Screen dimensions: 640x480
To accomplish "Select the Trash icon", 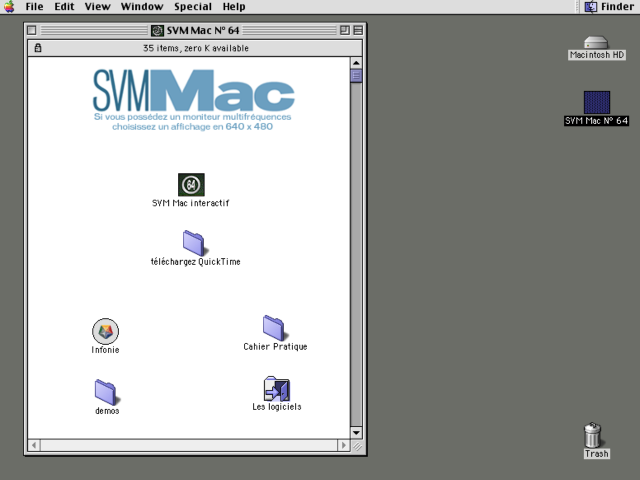I will coord(593,435).
